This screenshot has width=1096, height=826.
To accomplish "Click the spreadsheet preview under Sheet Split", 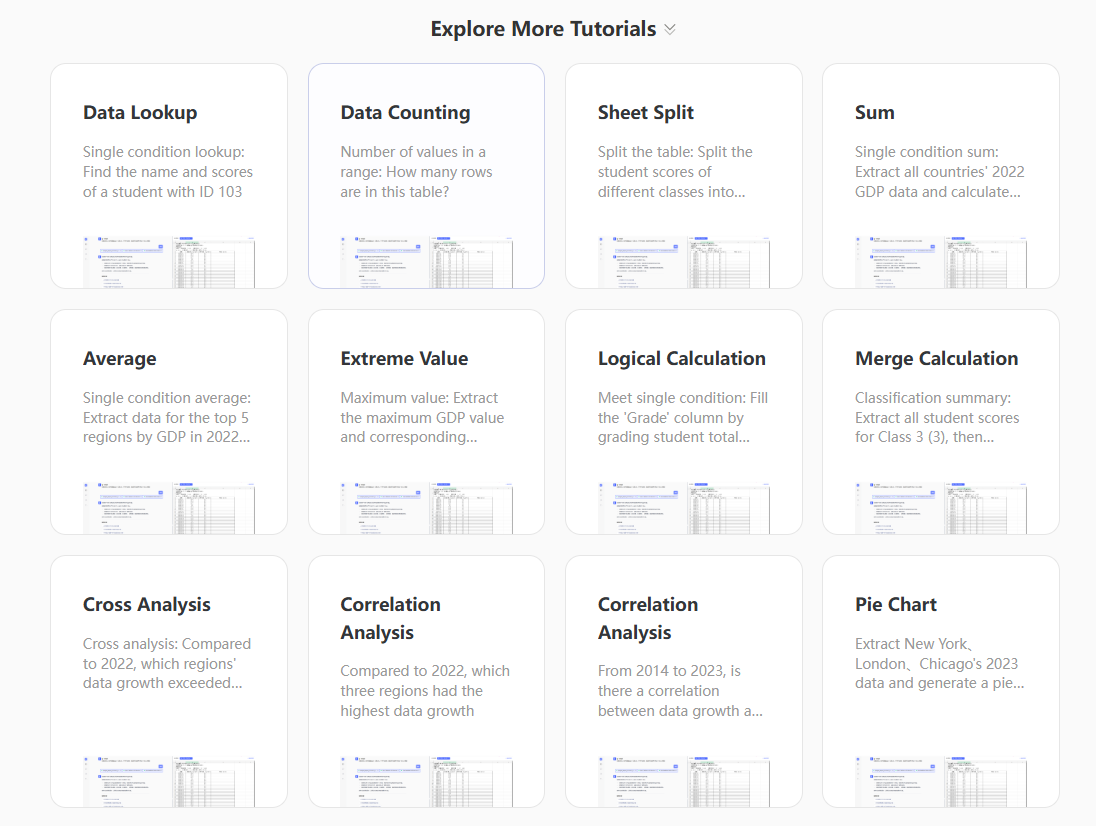I will click(683, 262).
